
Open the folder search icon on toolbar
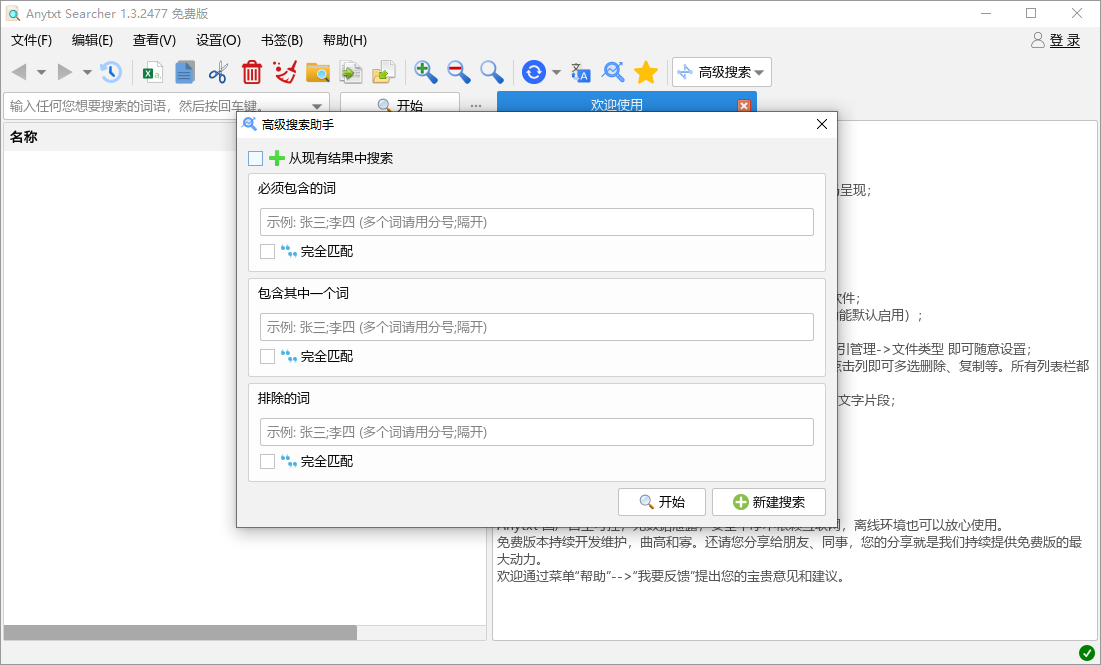[318, 72]
